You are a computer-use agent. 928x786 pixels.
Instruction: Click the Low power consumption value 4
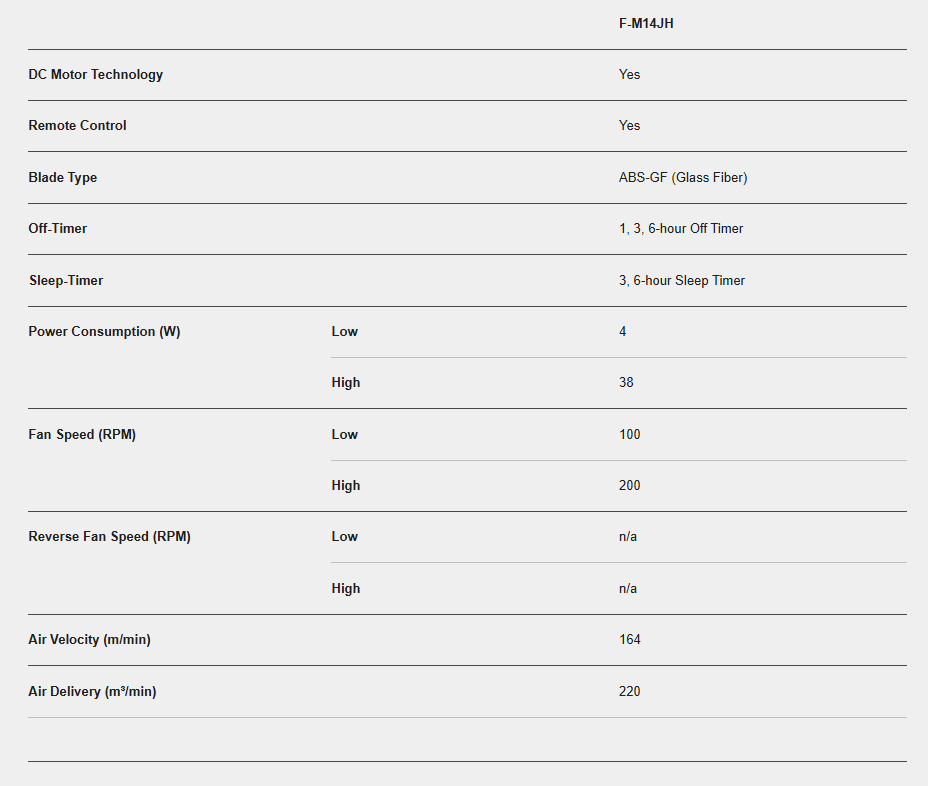point(623,332)
